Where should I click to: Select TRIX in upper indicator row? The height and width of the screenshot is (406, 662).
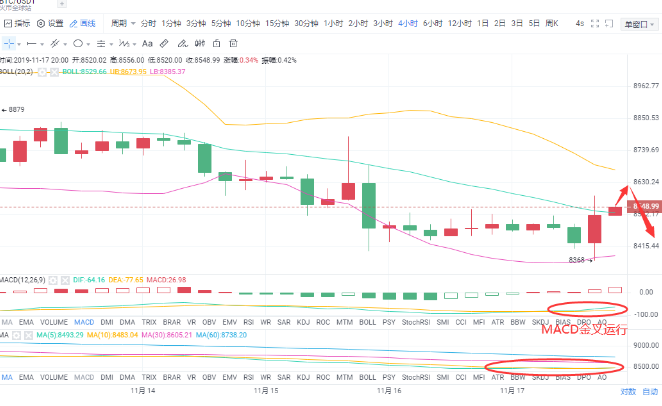(149, 322)
